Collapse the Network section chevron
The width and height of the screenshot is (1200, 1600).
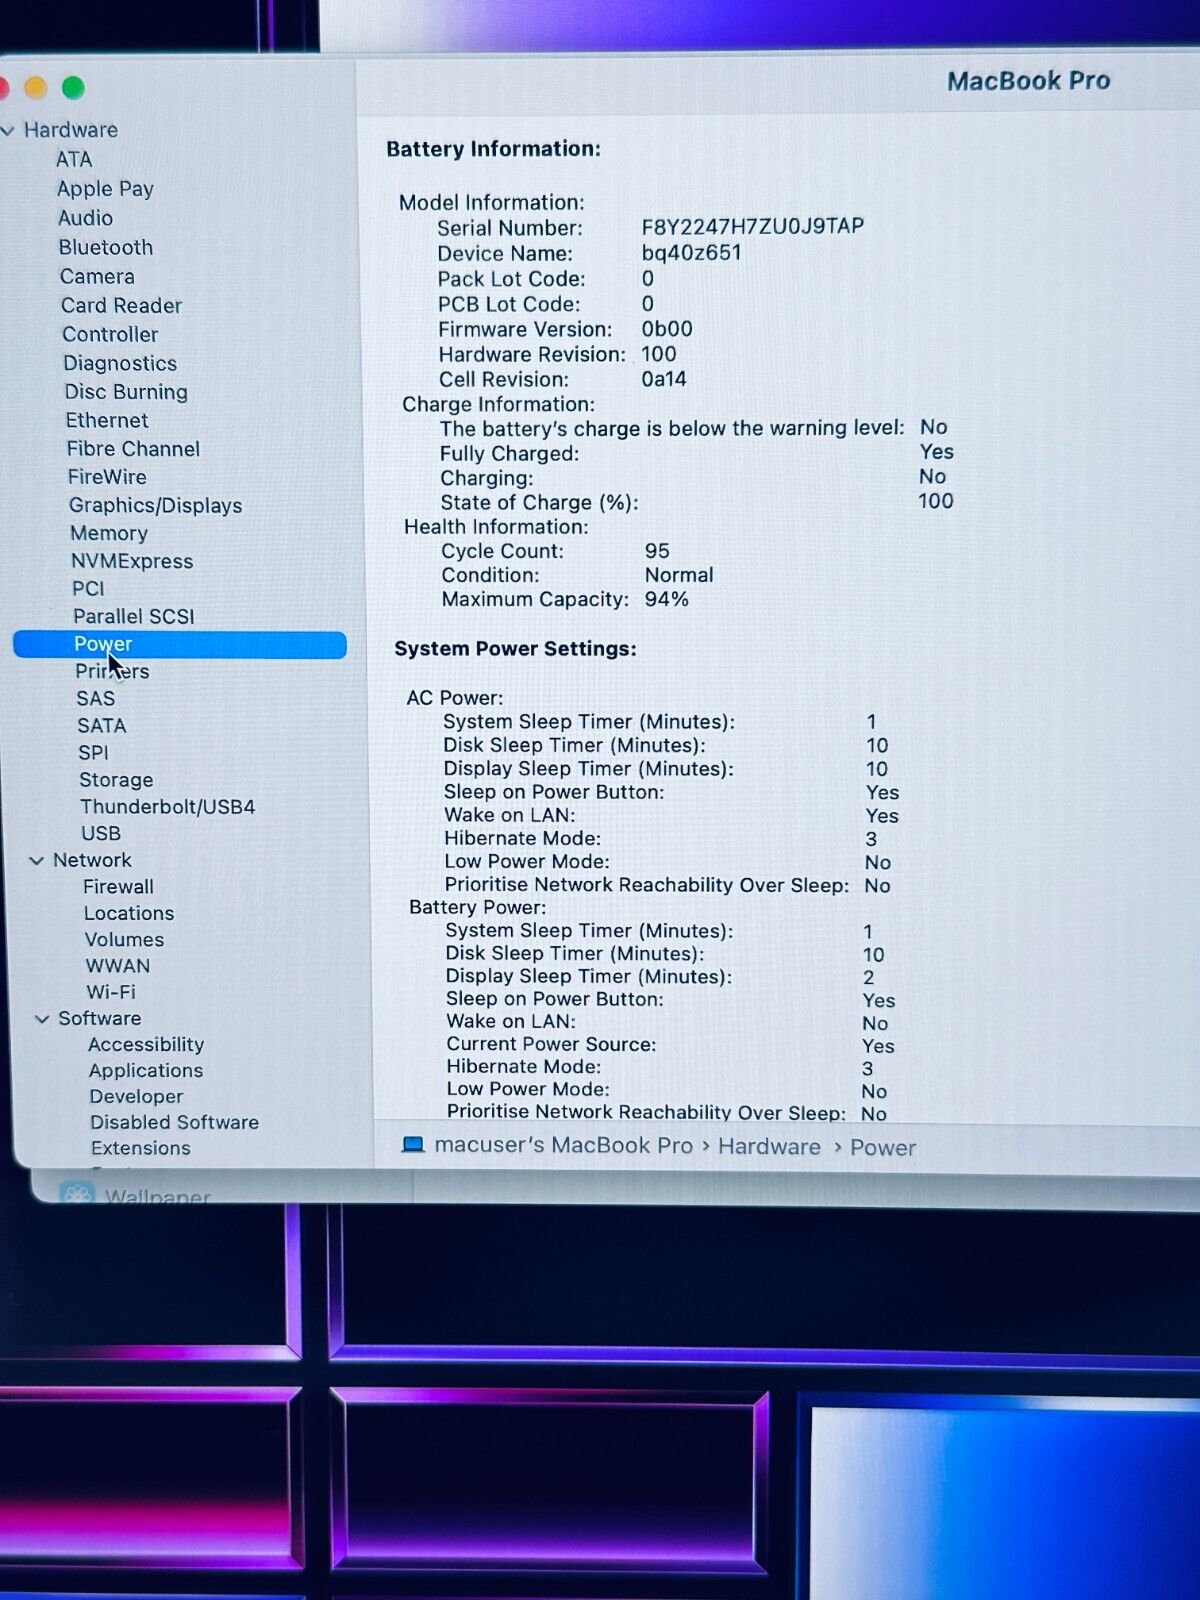[37, 861]
